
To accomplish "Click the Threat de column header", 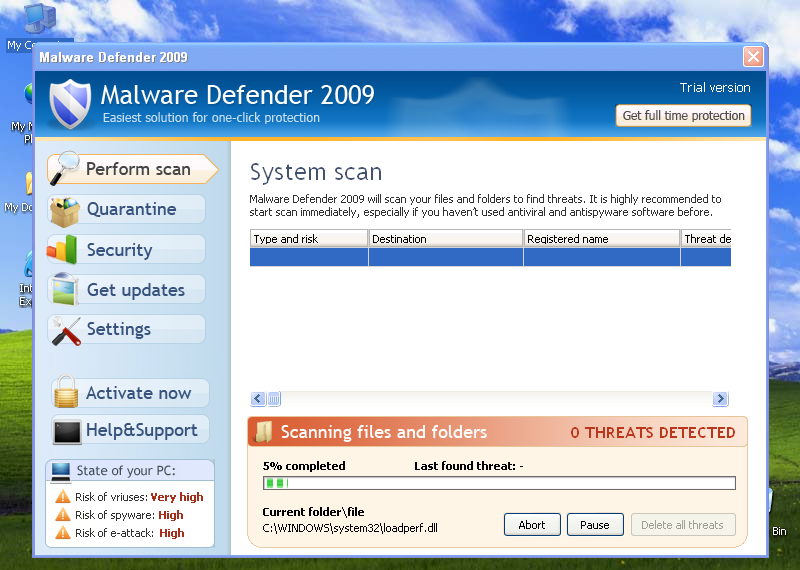I will tap(706, 238).
